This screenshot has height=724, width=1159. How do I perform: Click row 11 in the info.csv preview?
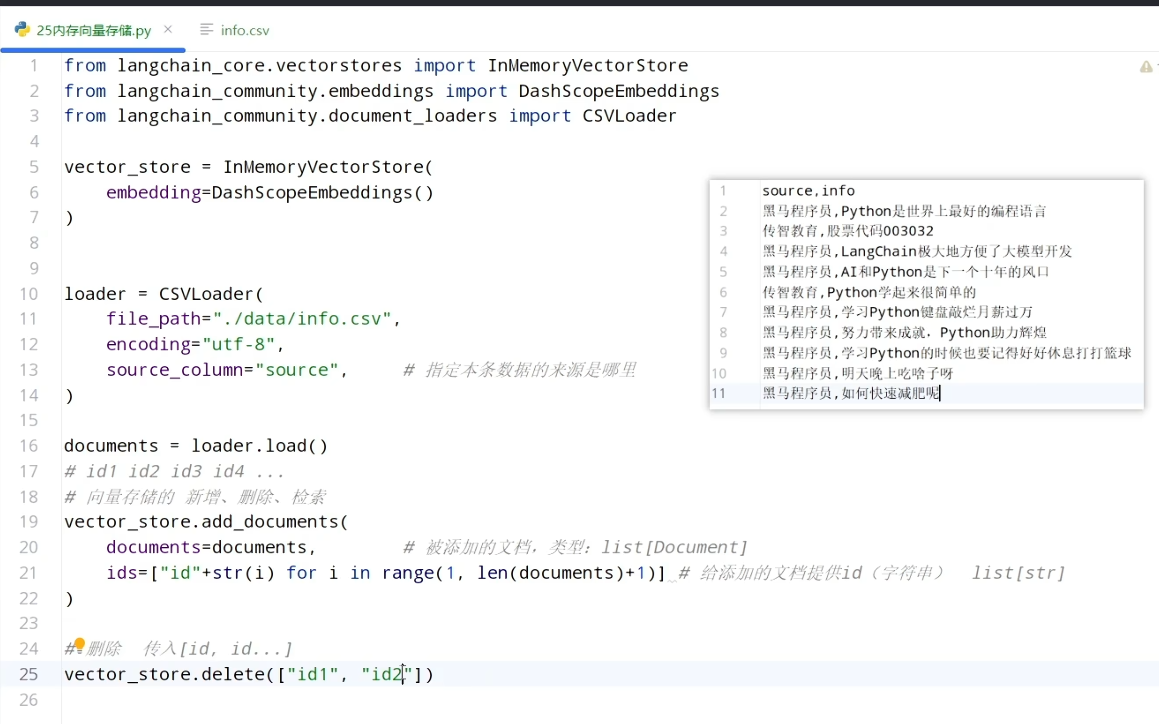click(926, 393)
